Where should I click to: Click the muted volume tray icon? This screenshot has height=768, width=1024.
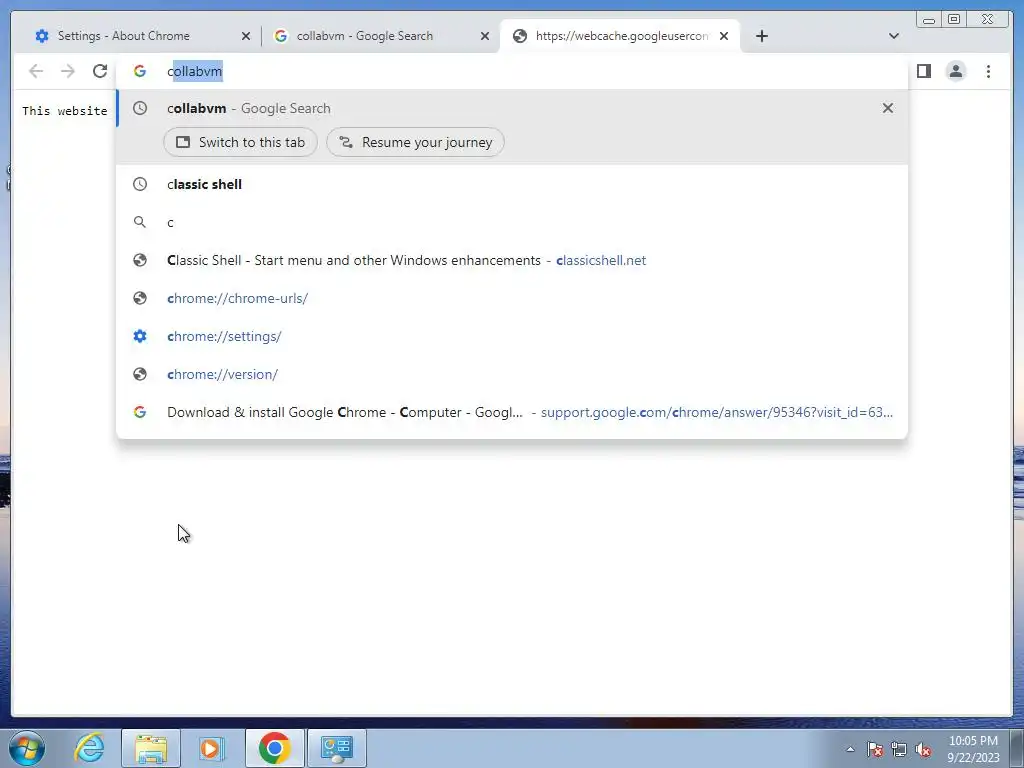tap(923, 749)
